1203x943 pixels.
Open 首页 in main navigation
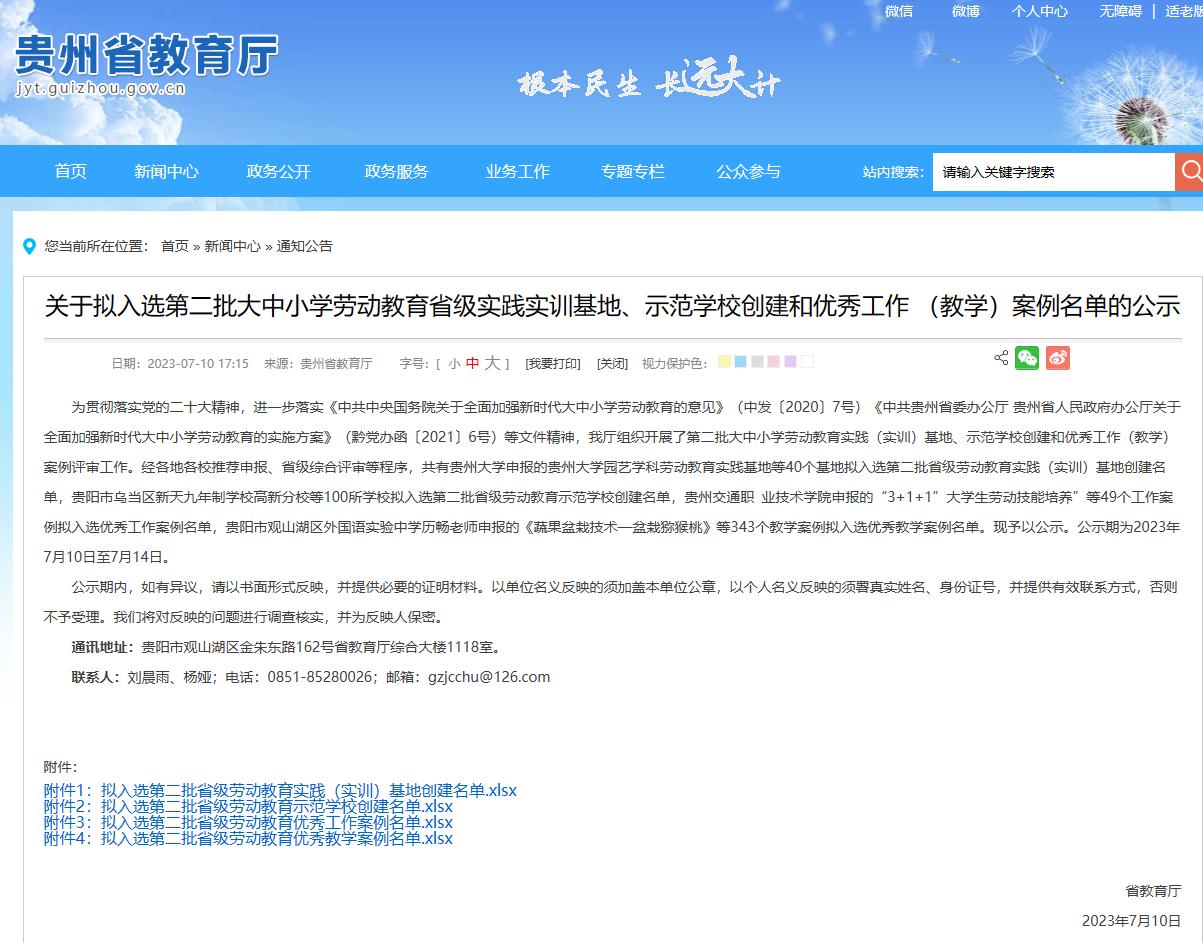point(71,171)
